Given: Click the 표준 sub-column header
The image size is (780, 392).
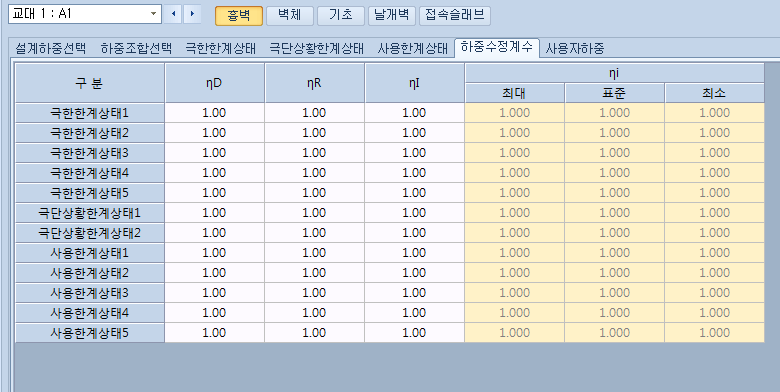Looking at the screenshot, I should coord(614,93).
